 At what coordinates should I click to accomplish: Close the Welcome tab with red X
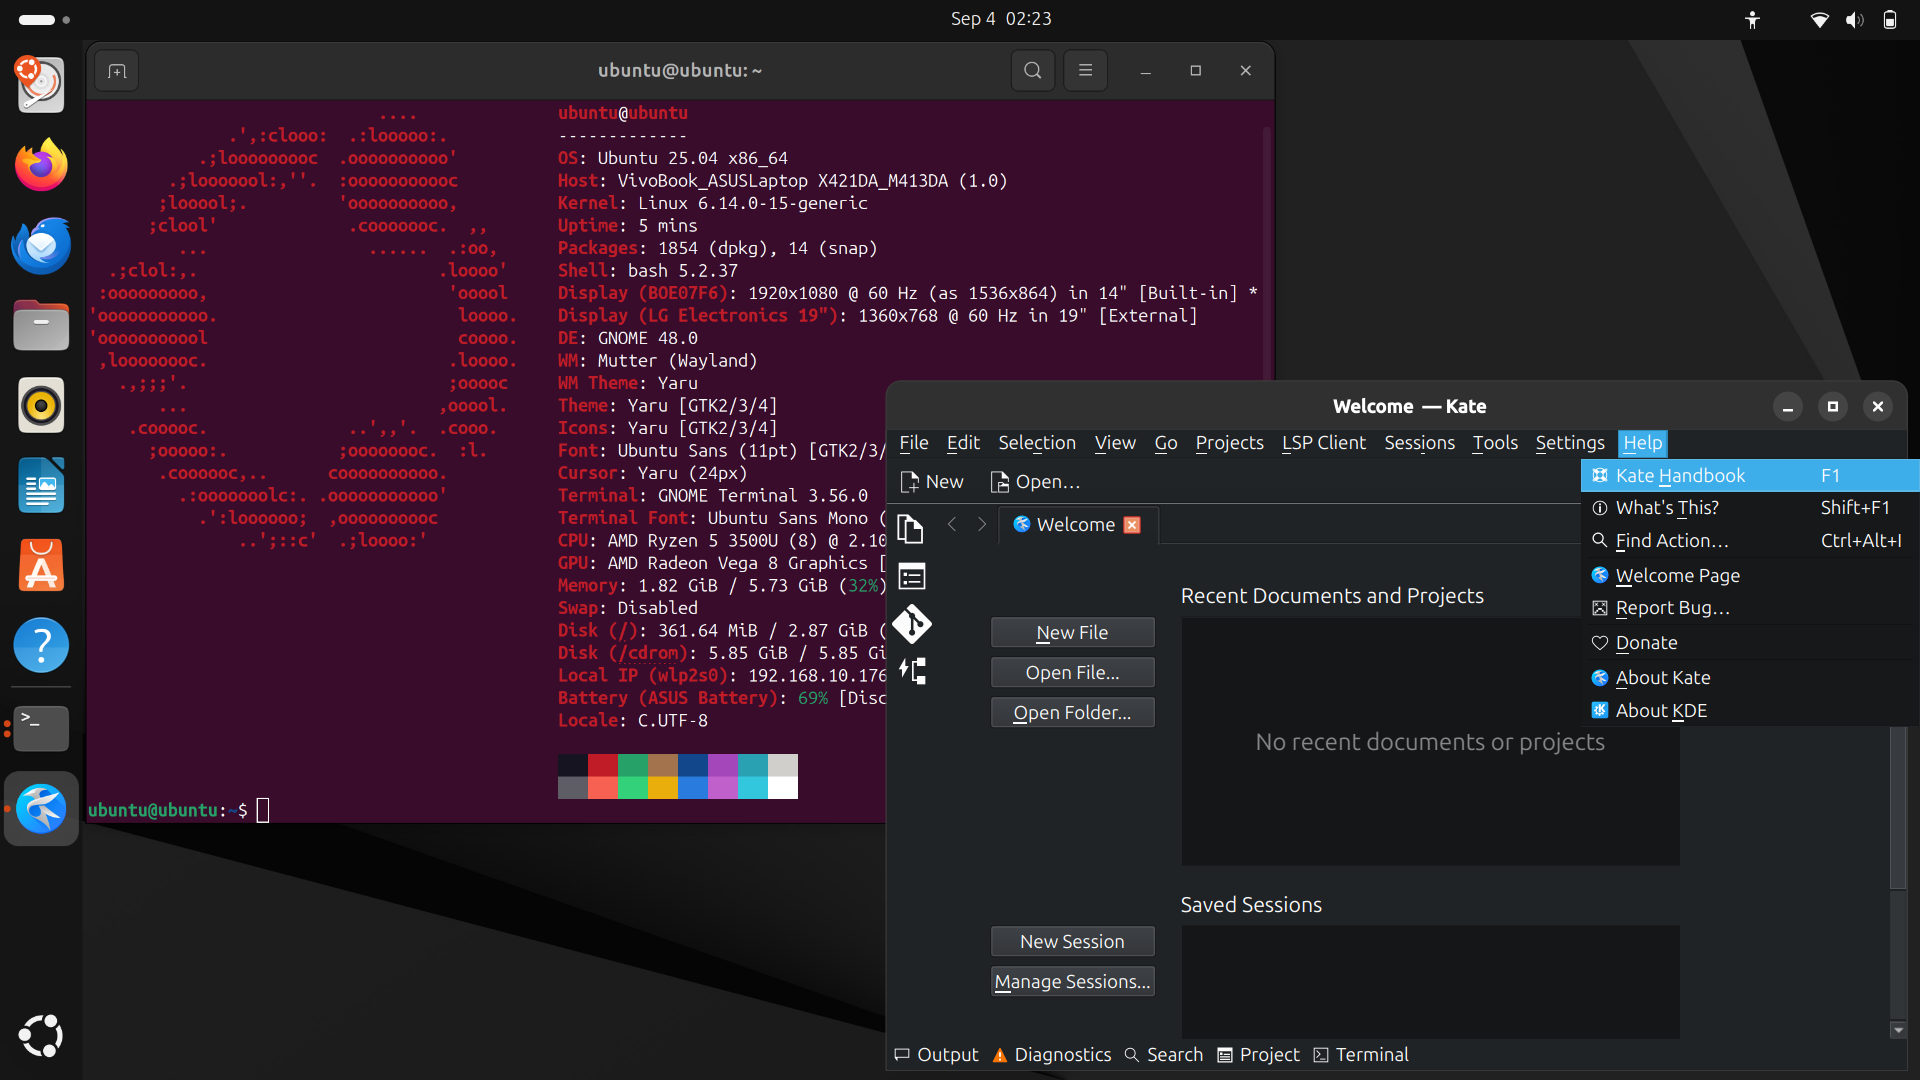[1132, 525]
